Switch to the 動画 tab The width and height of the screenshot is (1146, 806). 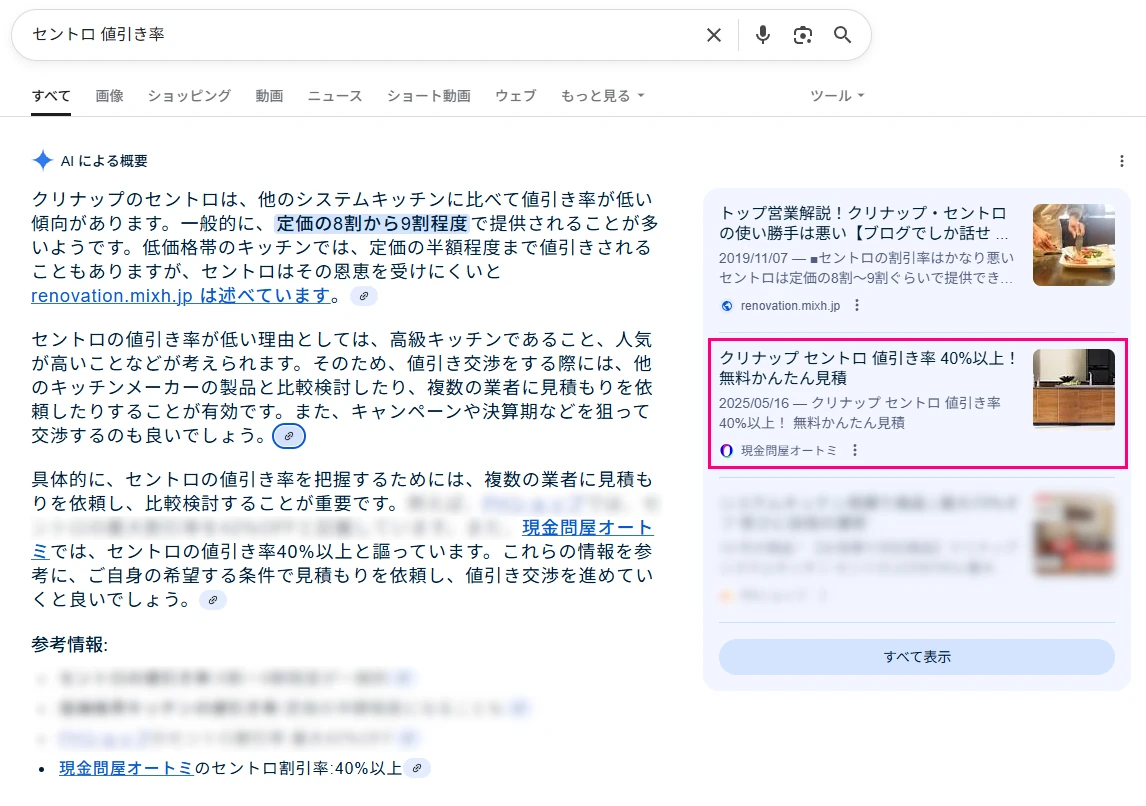tap(269, 96)
